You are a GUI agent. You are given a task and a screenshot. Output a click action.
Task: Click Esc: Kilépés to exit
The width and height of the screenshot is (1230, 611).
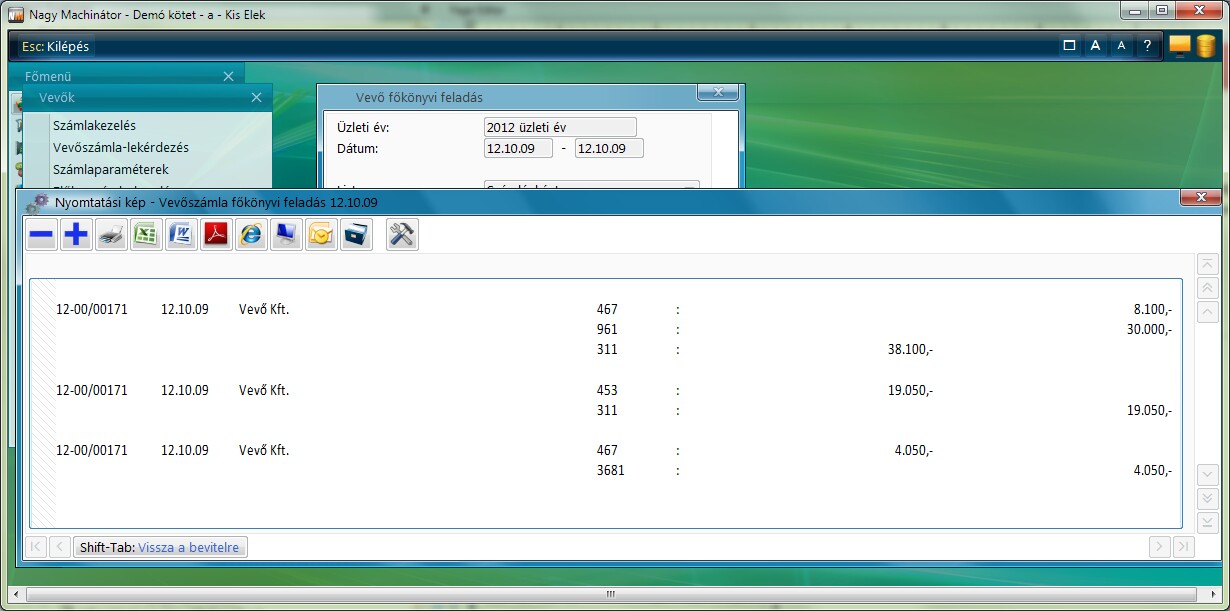pyautogui.click(x=55, y=46)
